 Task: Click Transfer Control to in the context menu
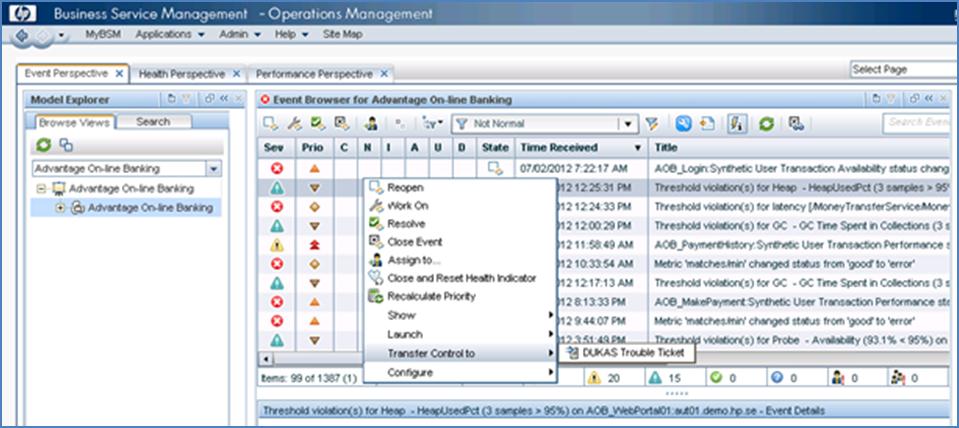point(460,353)
